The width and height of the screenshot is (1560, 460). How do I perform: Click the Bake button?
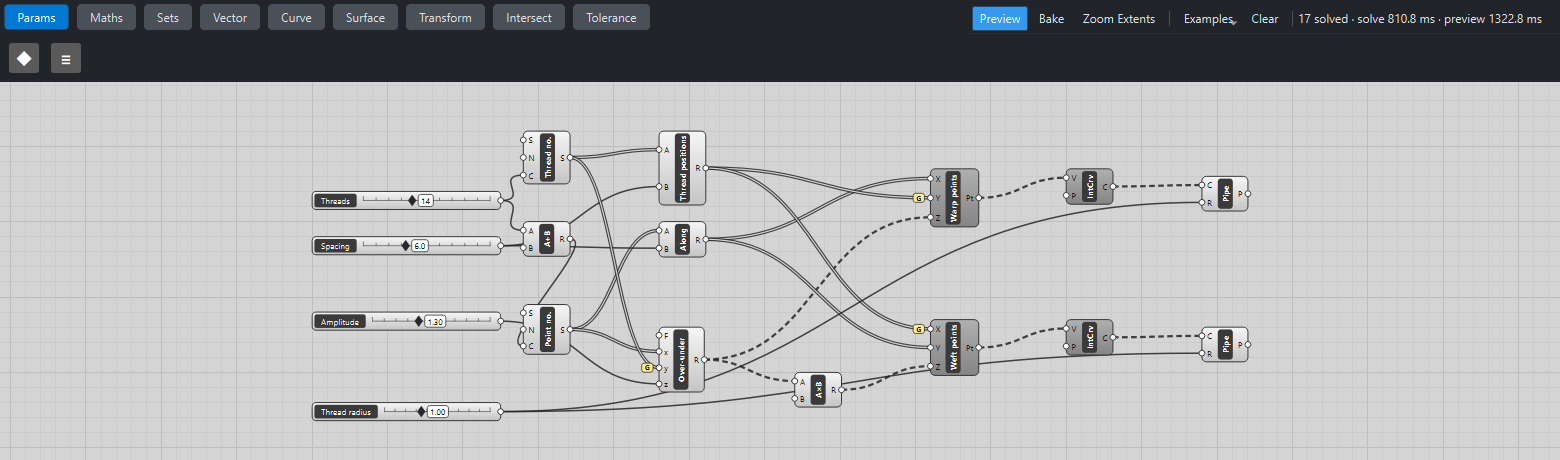tap(1051, 19)
